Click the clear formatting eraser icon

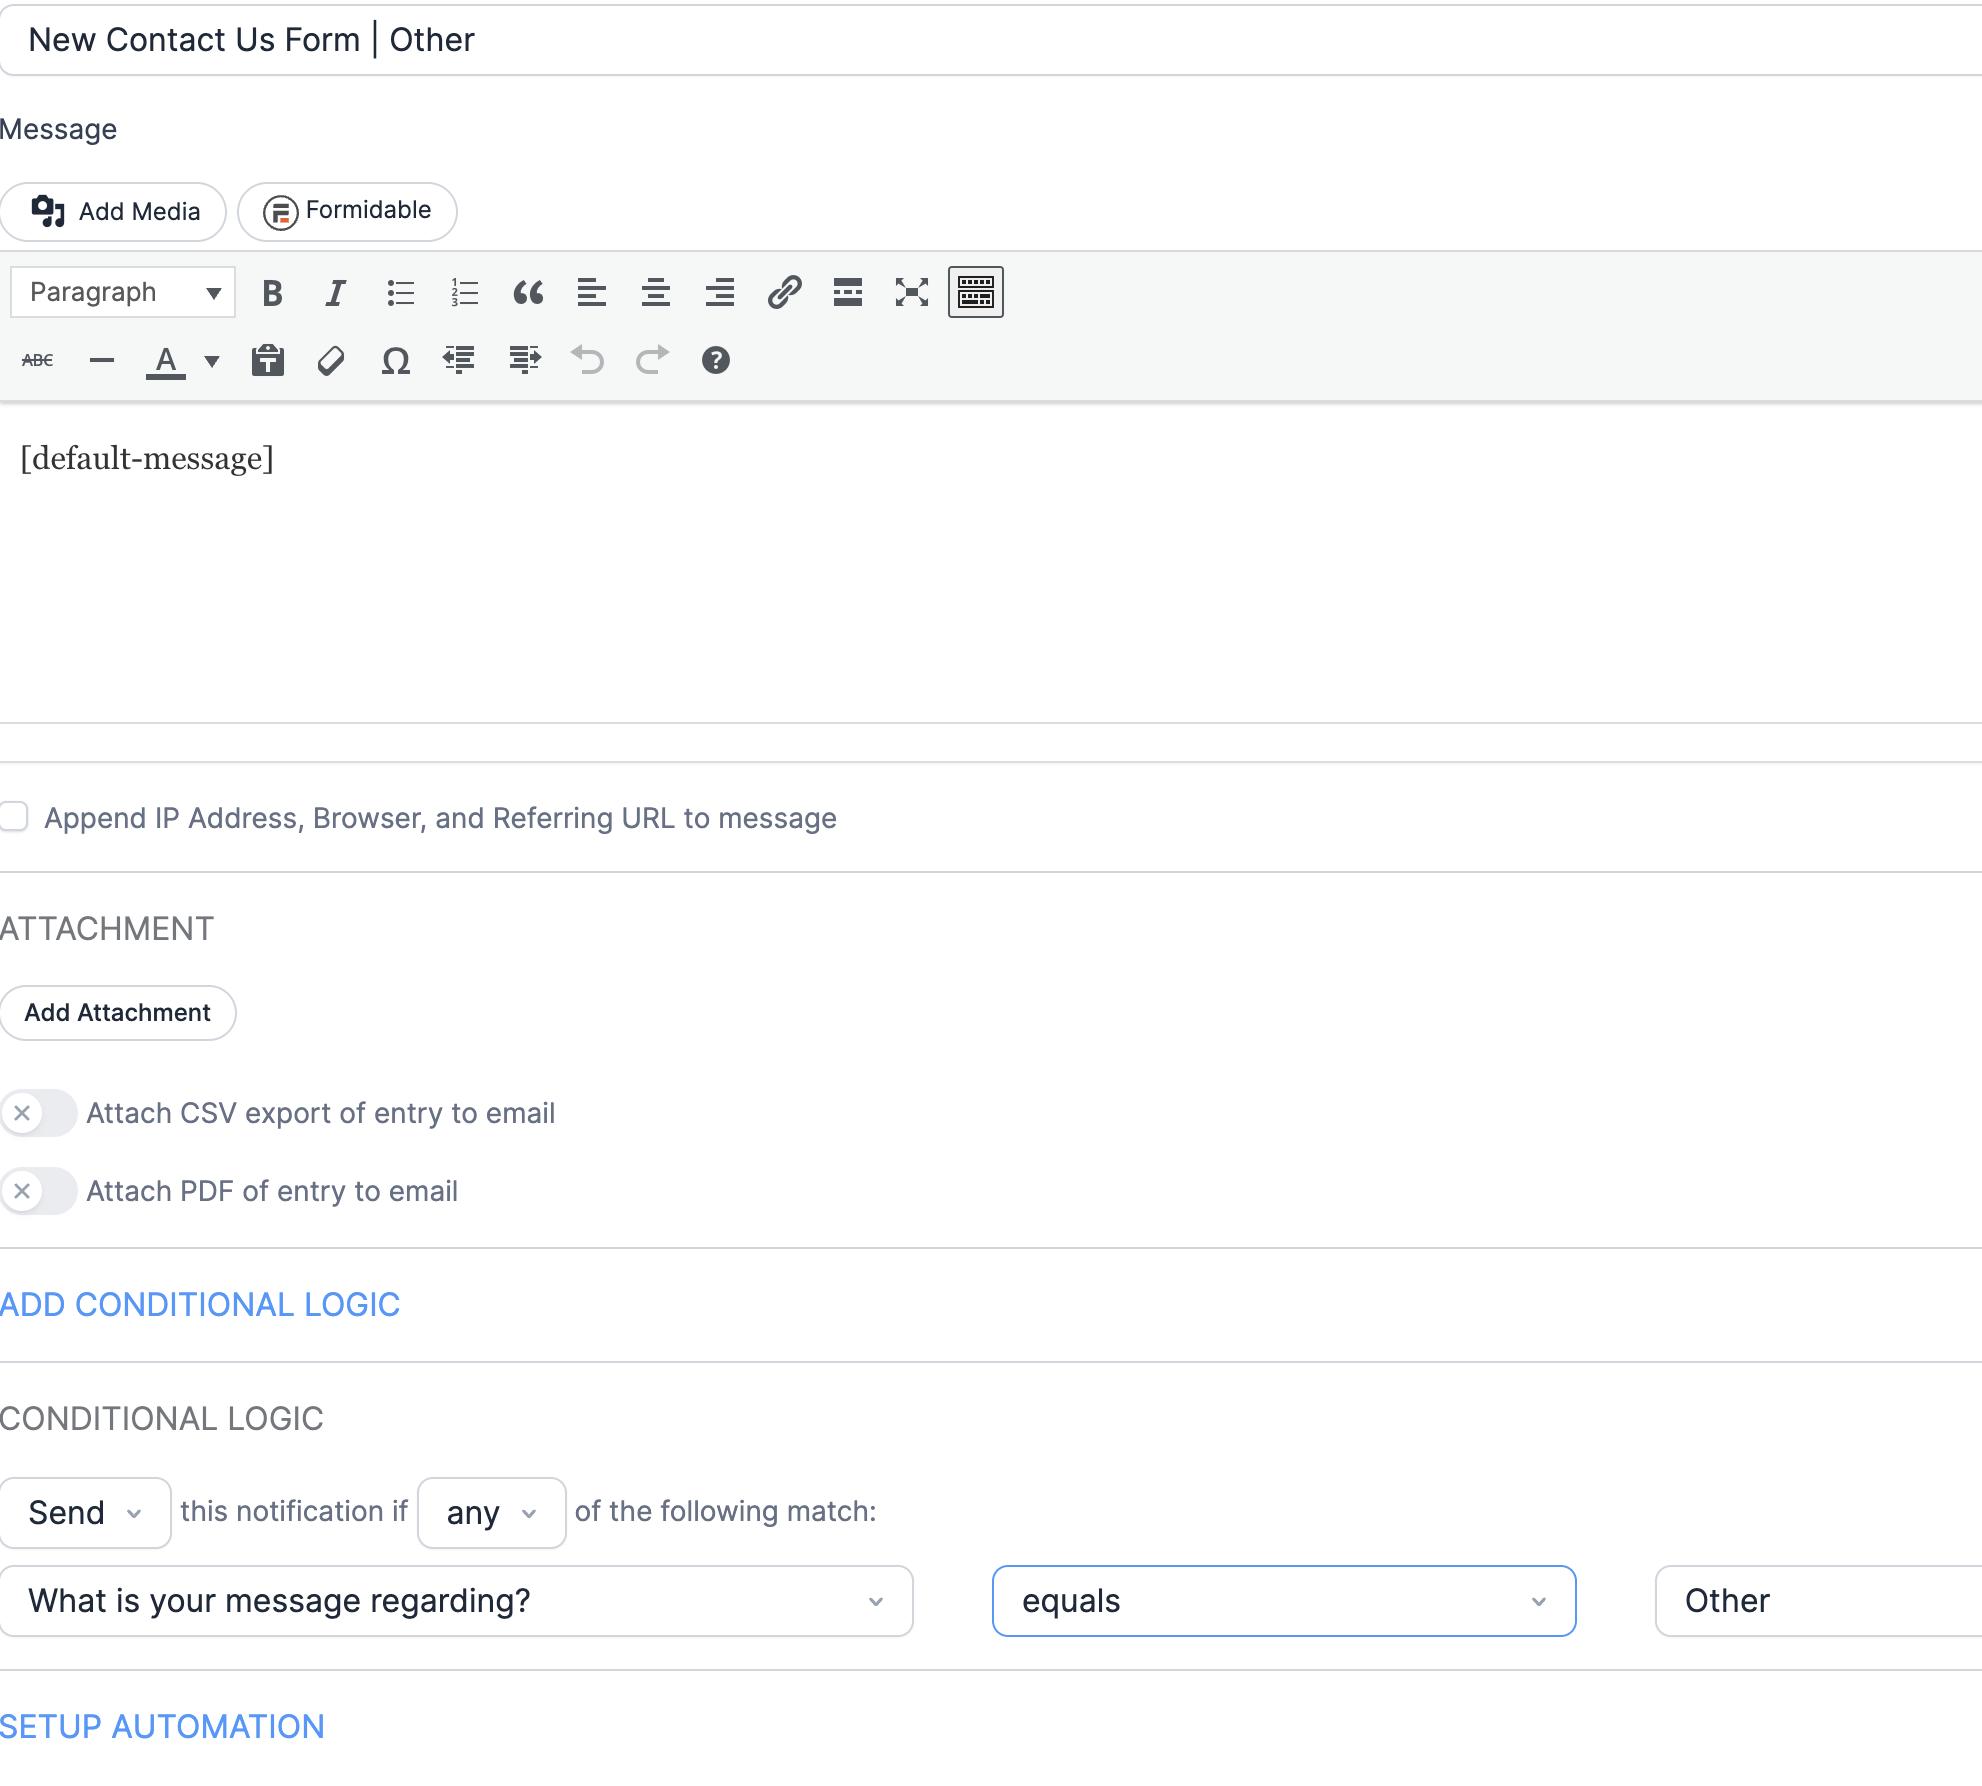click(x=331, y=361)
